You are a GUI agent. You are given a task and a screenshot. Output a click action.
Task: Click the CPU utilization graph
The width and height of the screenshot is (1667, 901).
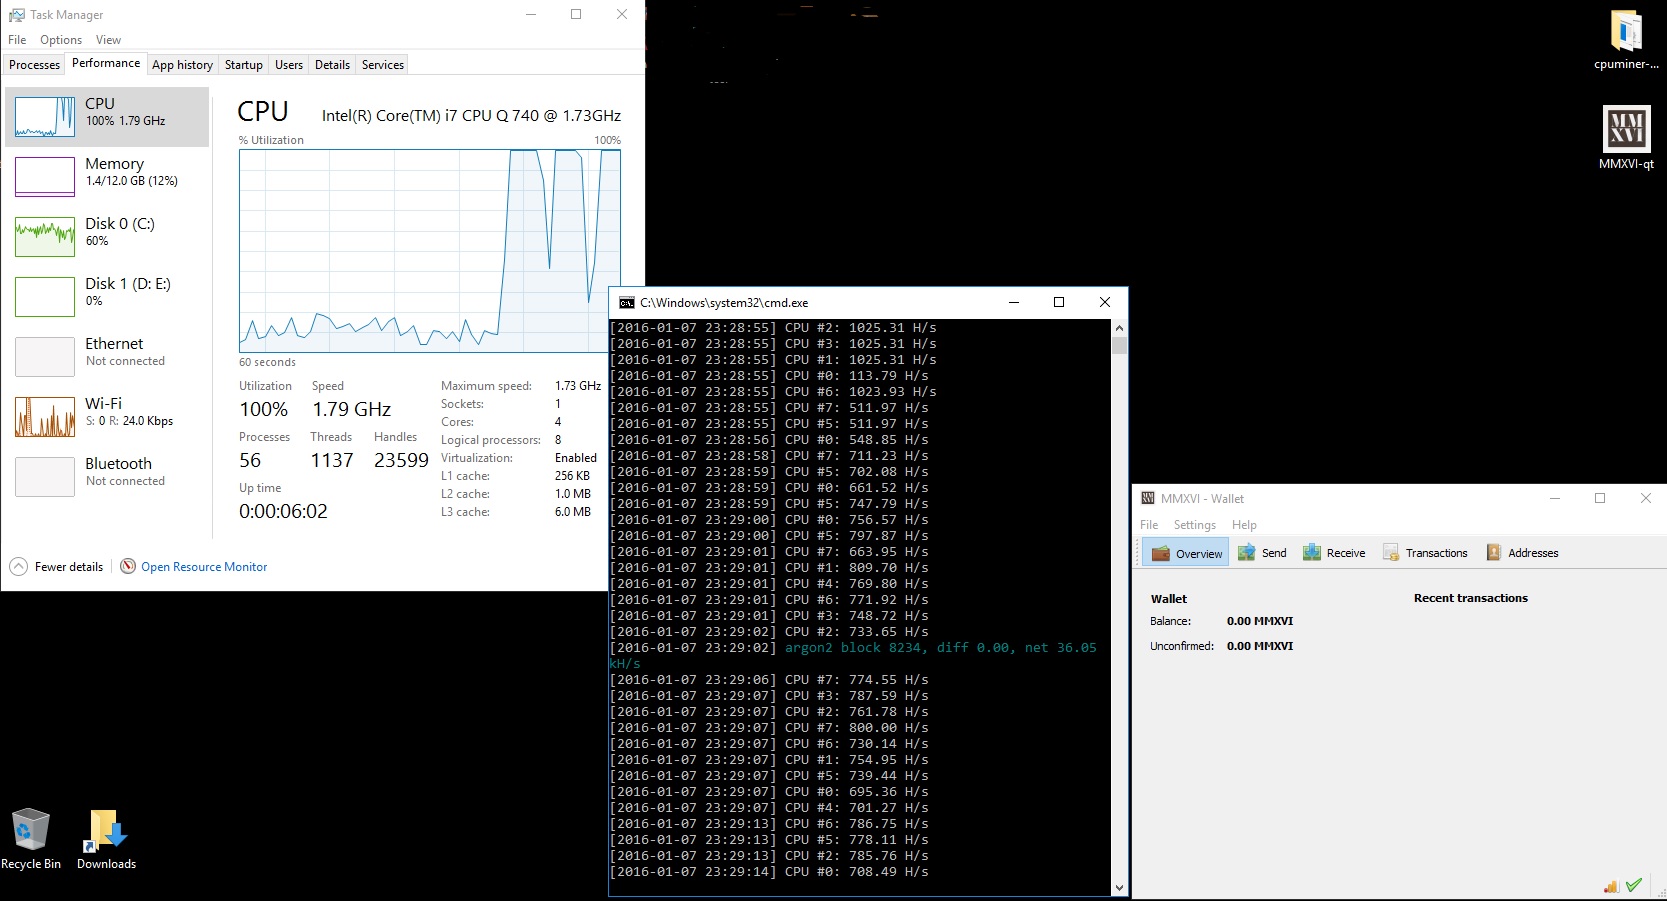click(430, 250)
